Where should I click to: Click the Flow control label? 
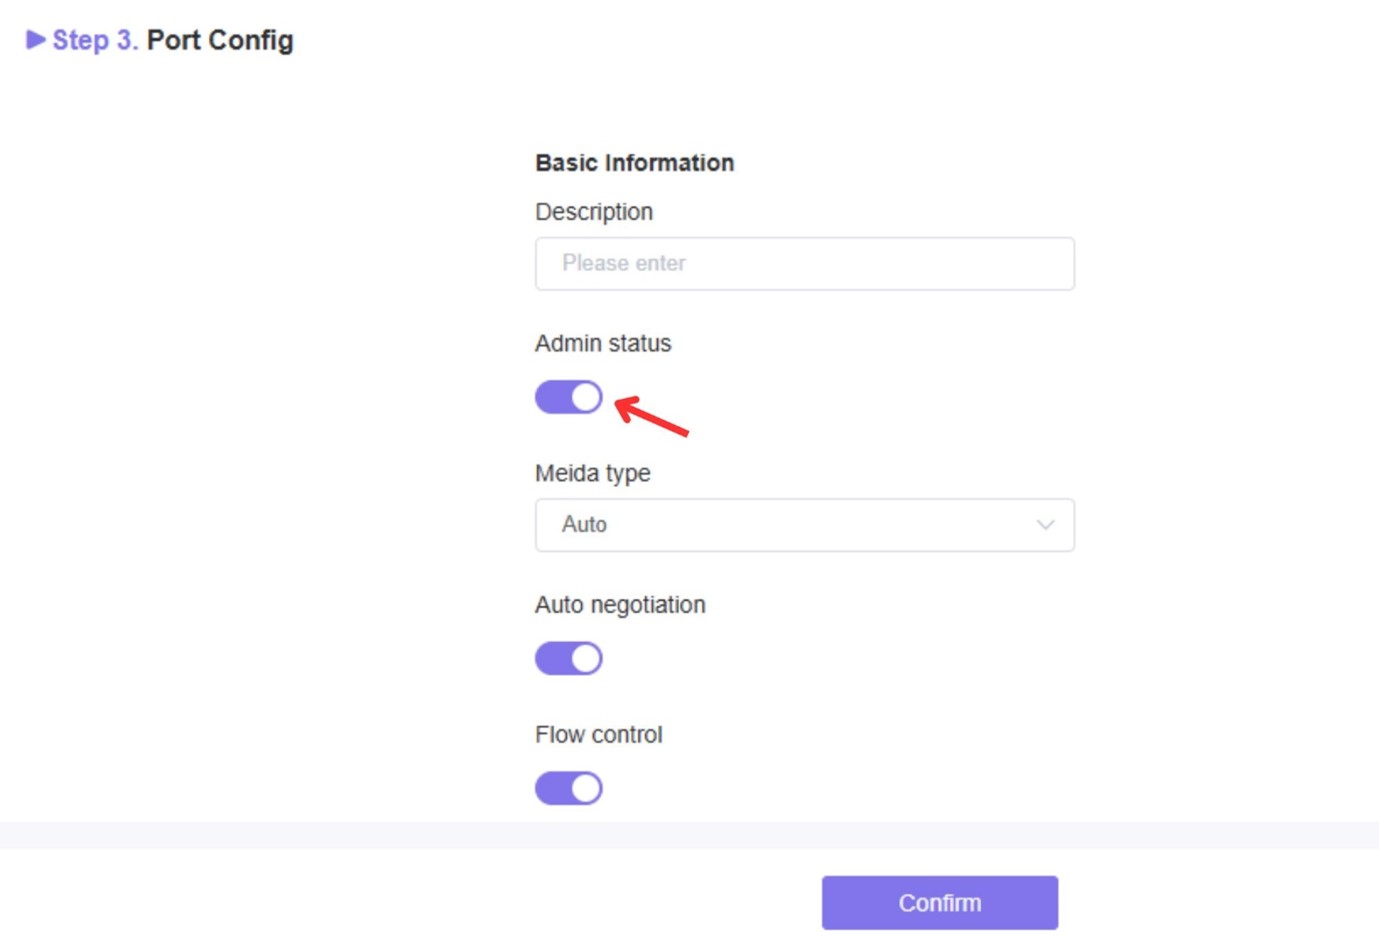point(599,735)
